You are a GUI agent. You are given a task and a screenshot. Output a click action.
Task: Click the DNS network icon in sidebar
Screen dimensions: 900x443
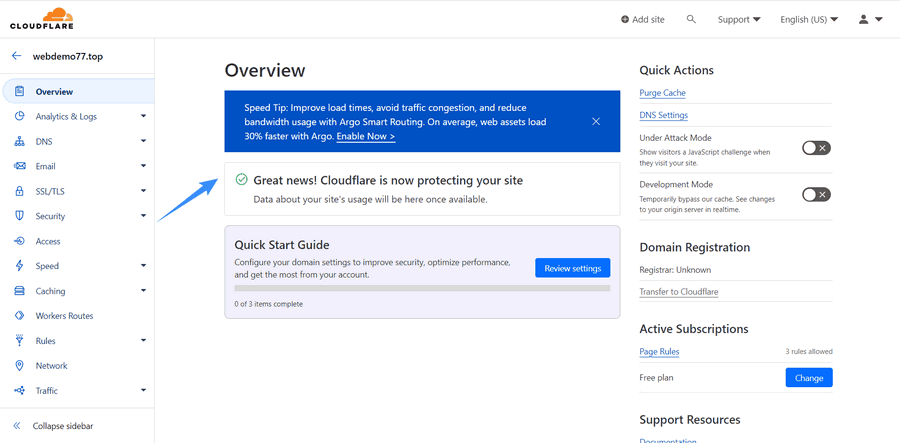(20, 141)
